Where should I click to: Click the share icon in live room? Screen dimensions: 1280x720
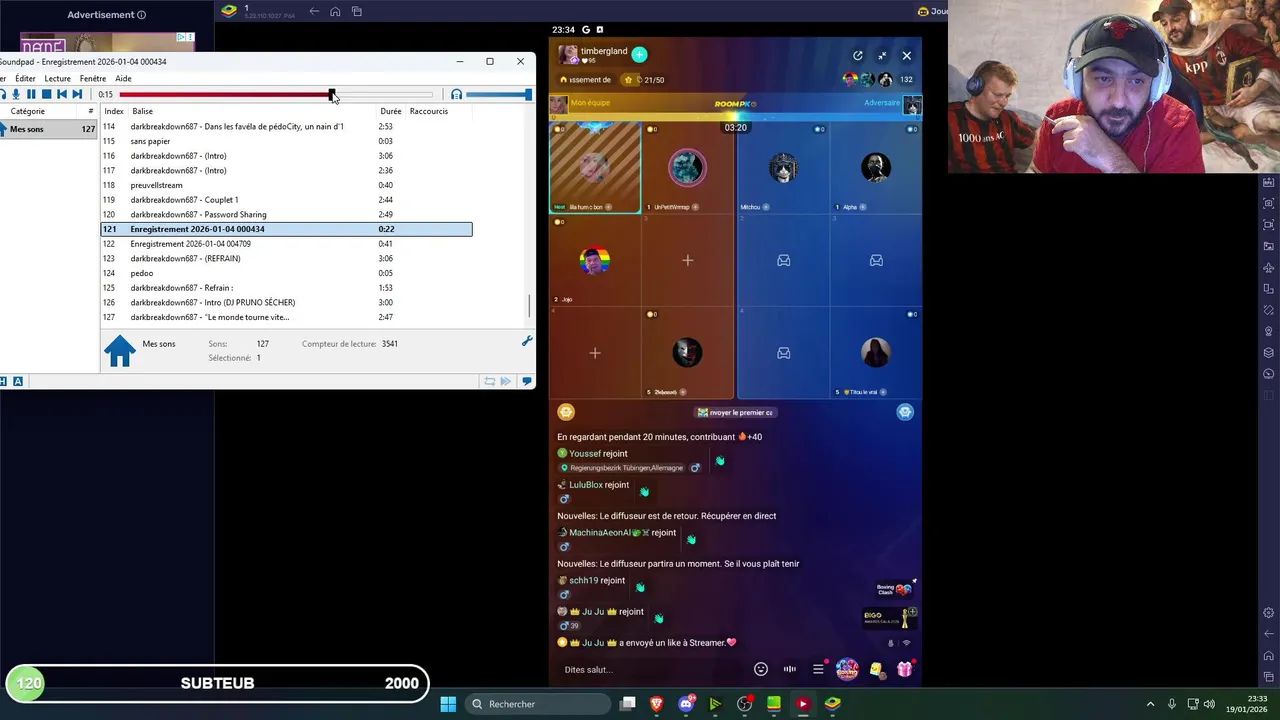coord(857,56)
